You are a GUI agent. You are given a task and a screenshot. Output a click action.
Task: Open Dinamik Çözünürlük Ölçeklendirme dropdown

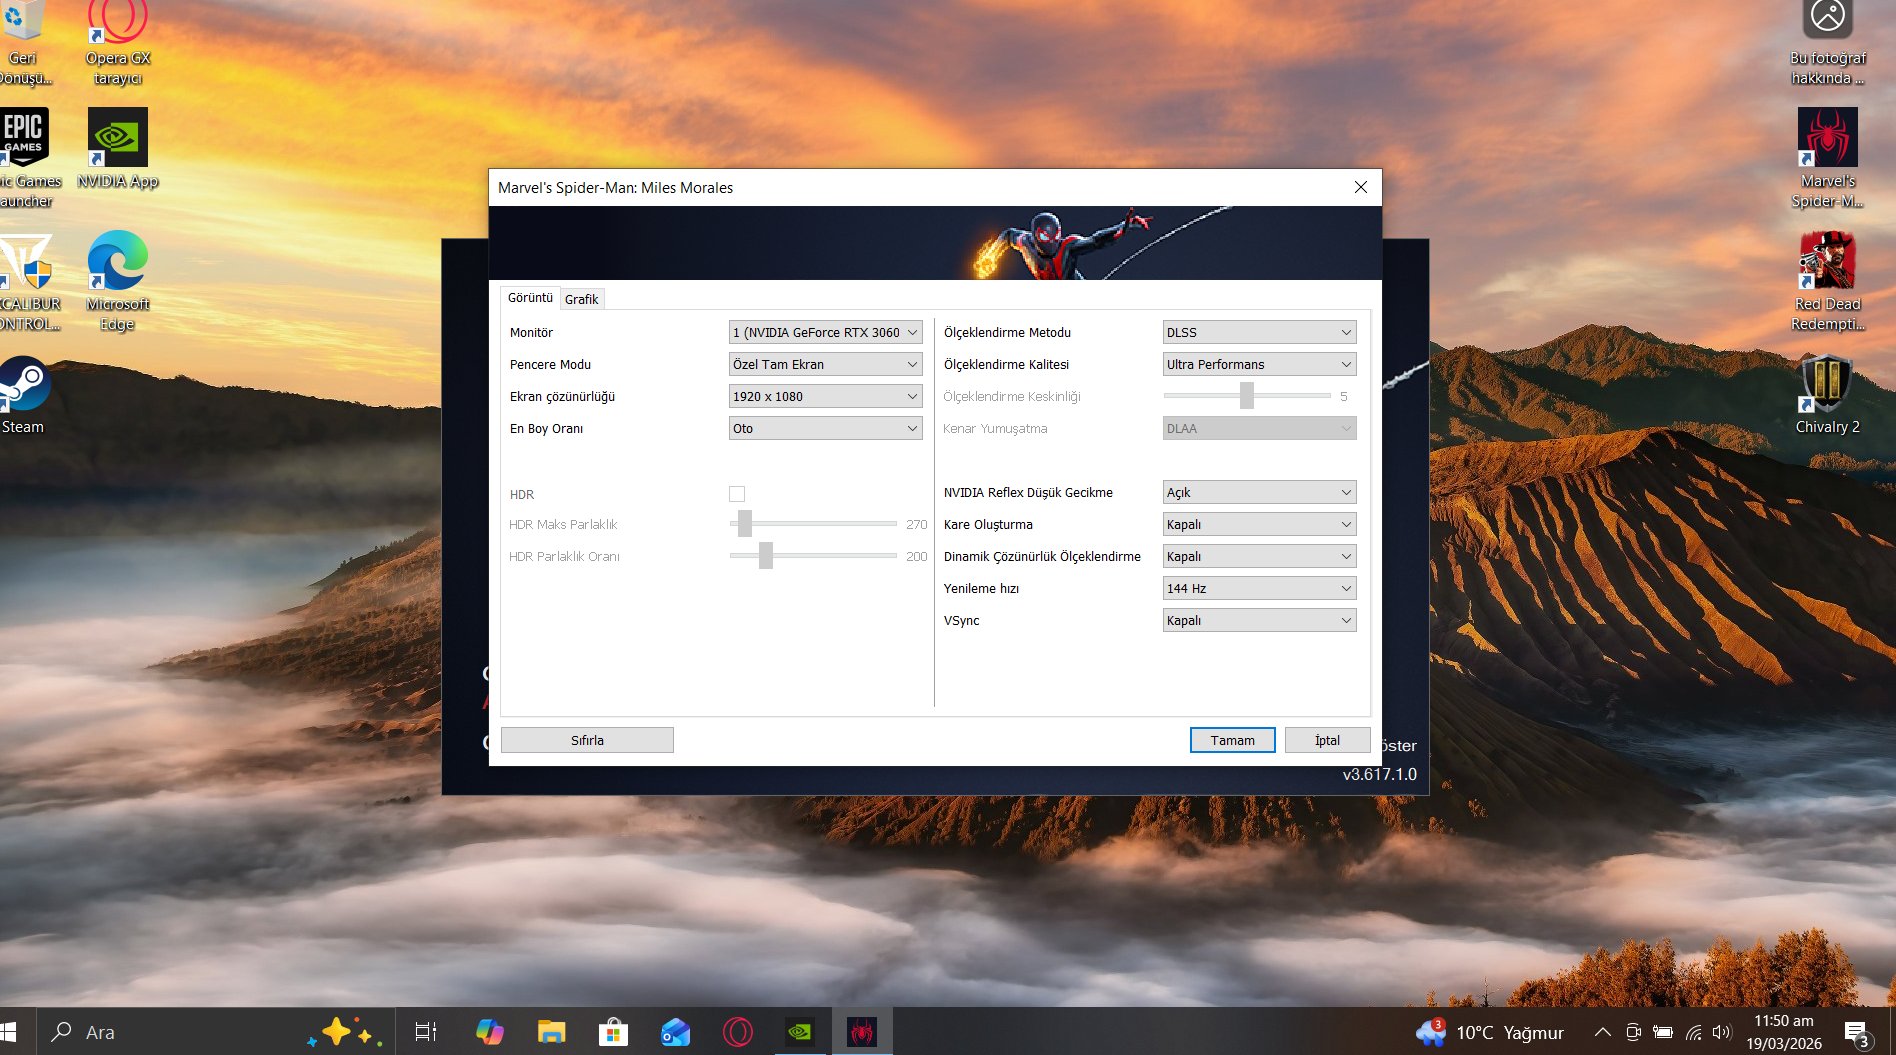coord(1259,556)
